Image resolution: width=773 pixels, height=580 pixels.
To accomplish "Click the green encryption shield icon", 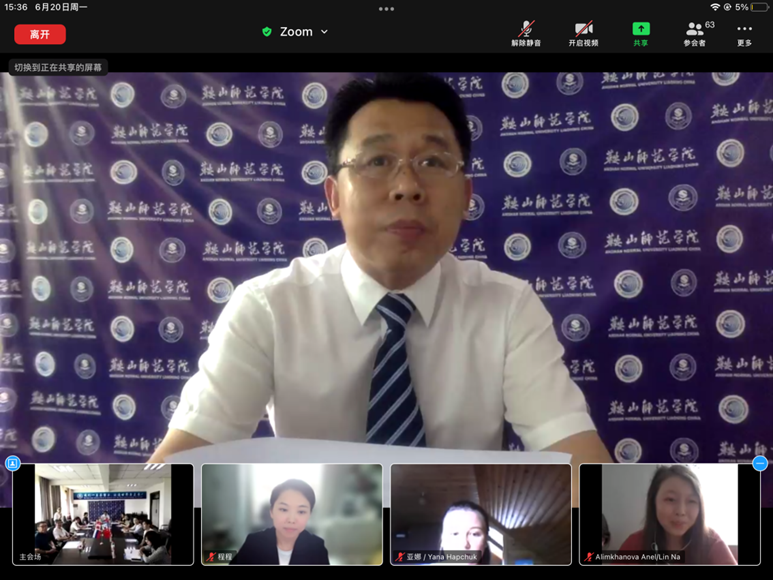I will (x=266, y=32).
